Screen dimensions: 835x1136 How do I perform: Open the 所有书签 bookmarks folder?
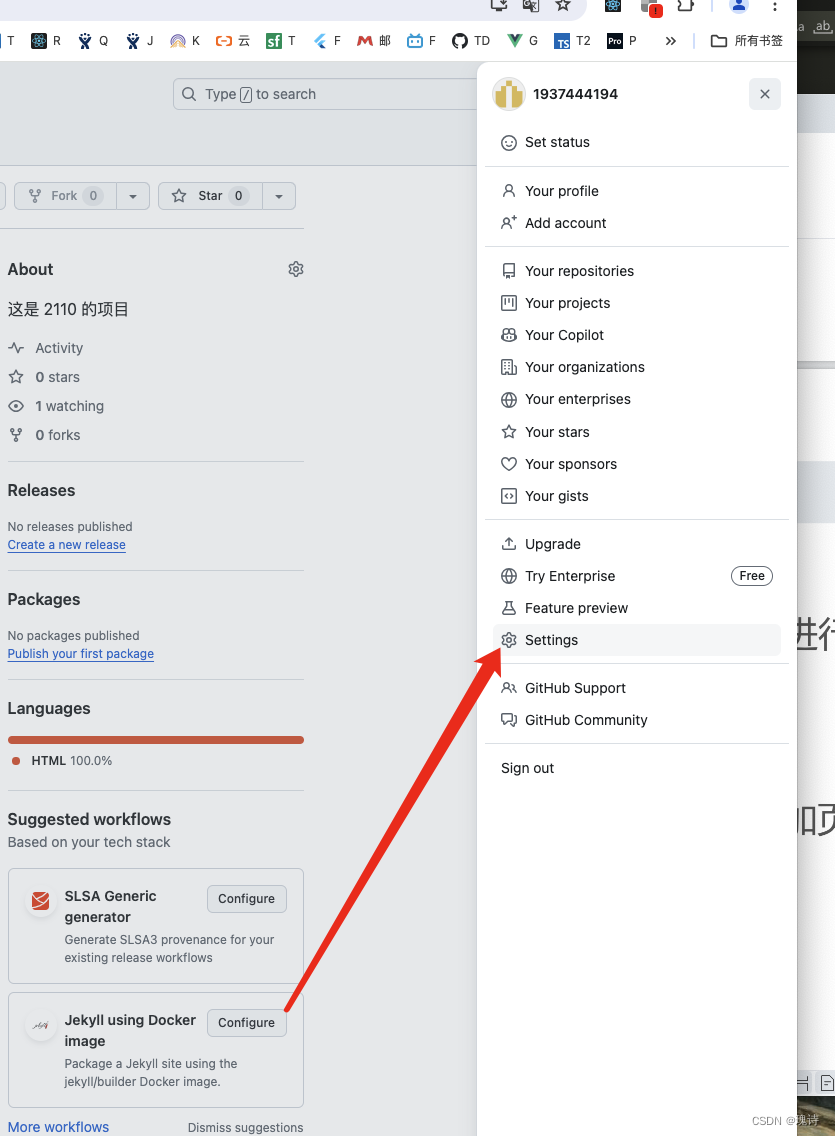point(747,41)
